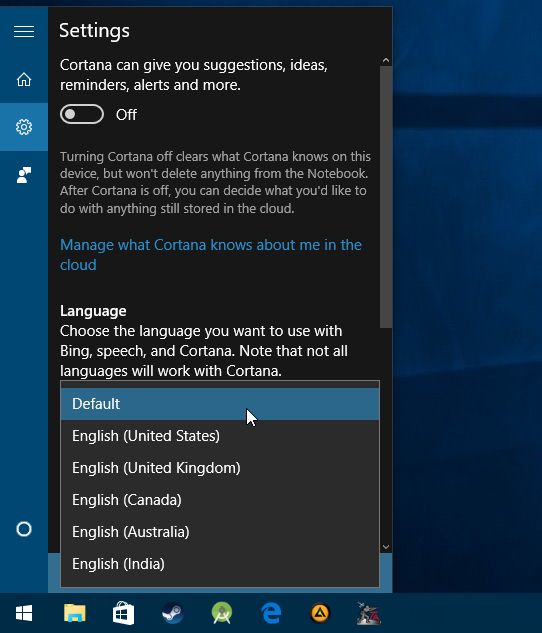Click the Cortana circle icon
Viewport: 542px width, 633px height.
[x=24, y=529]
